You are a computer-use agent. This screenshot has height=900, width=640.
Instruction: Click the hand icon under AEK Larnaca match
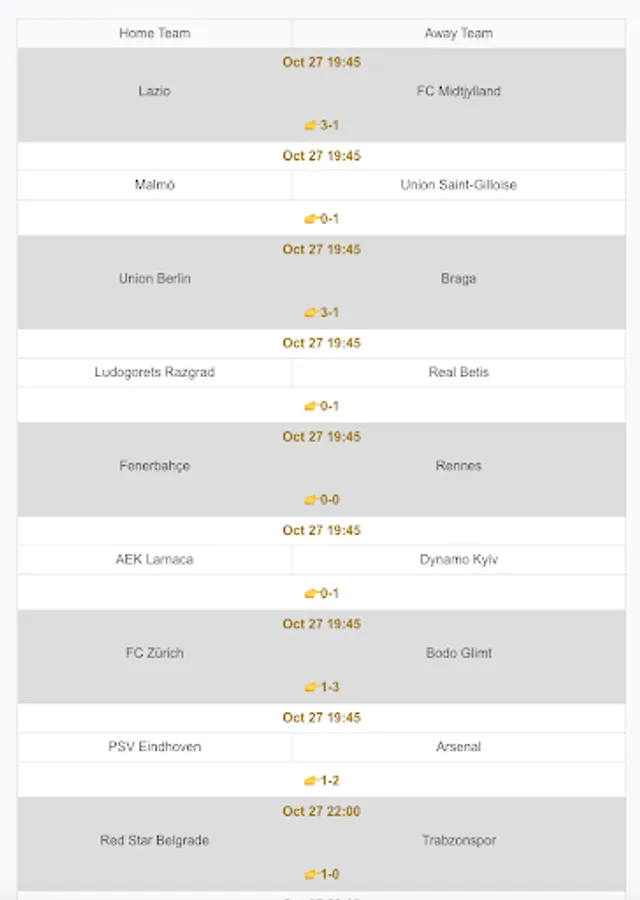(x=311, y=593)
